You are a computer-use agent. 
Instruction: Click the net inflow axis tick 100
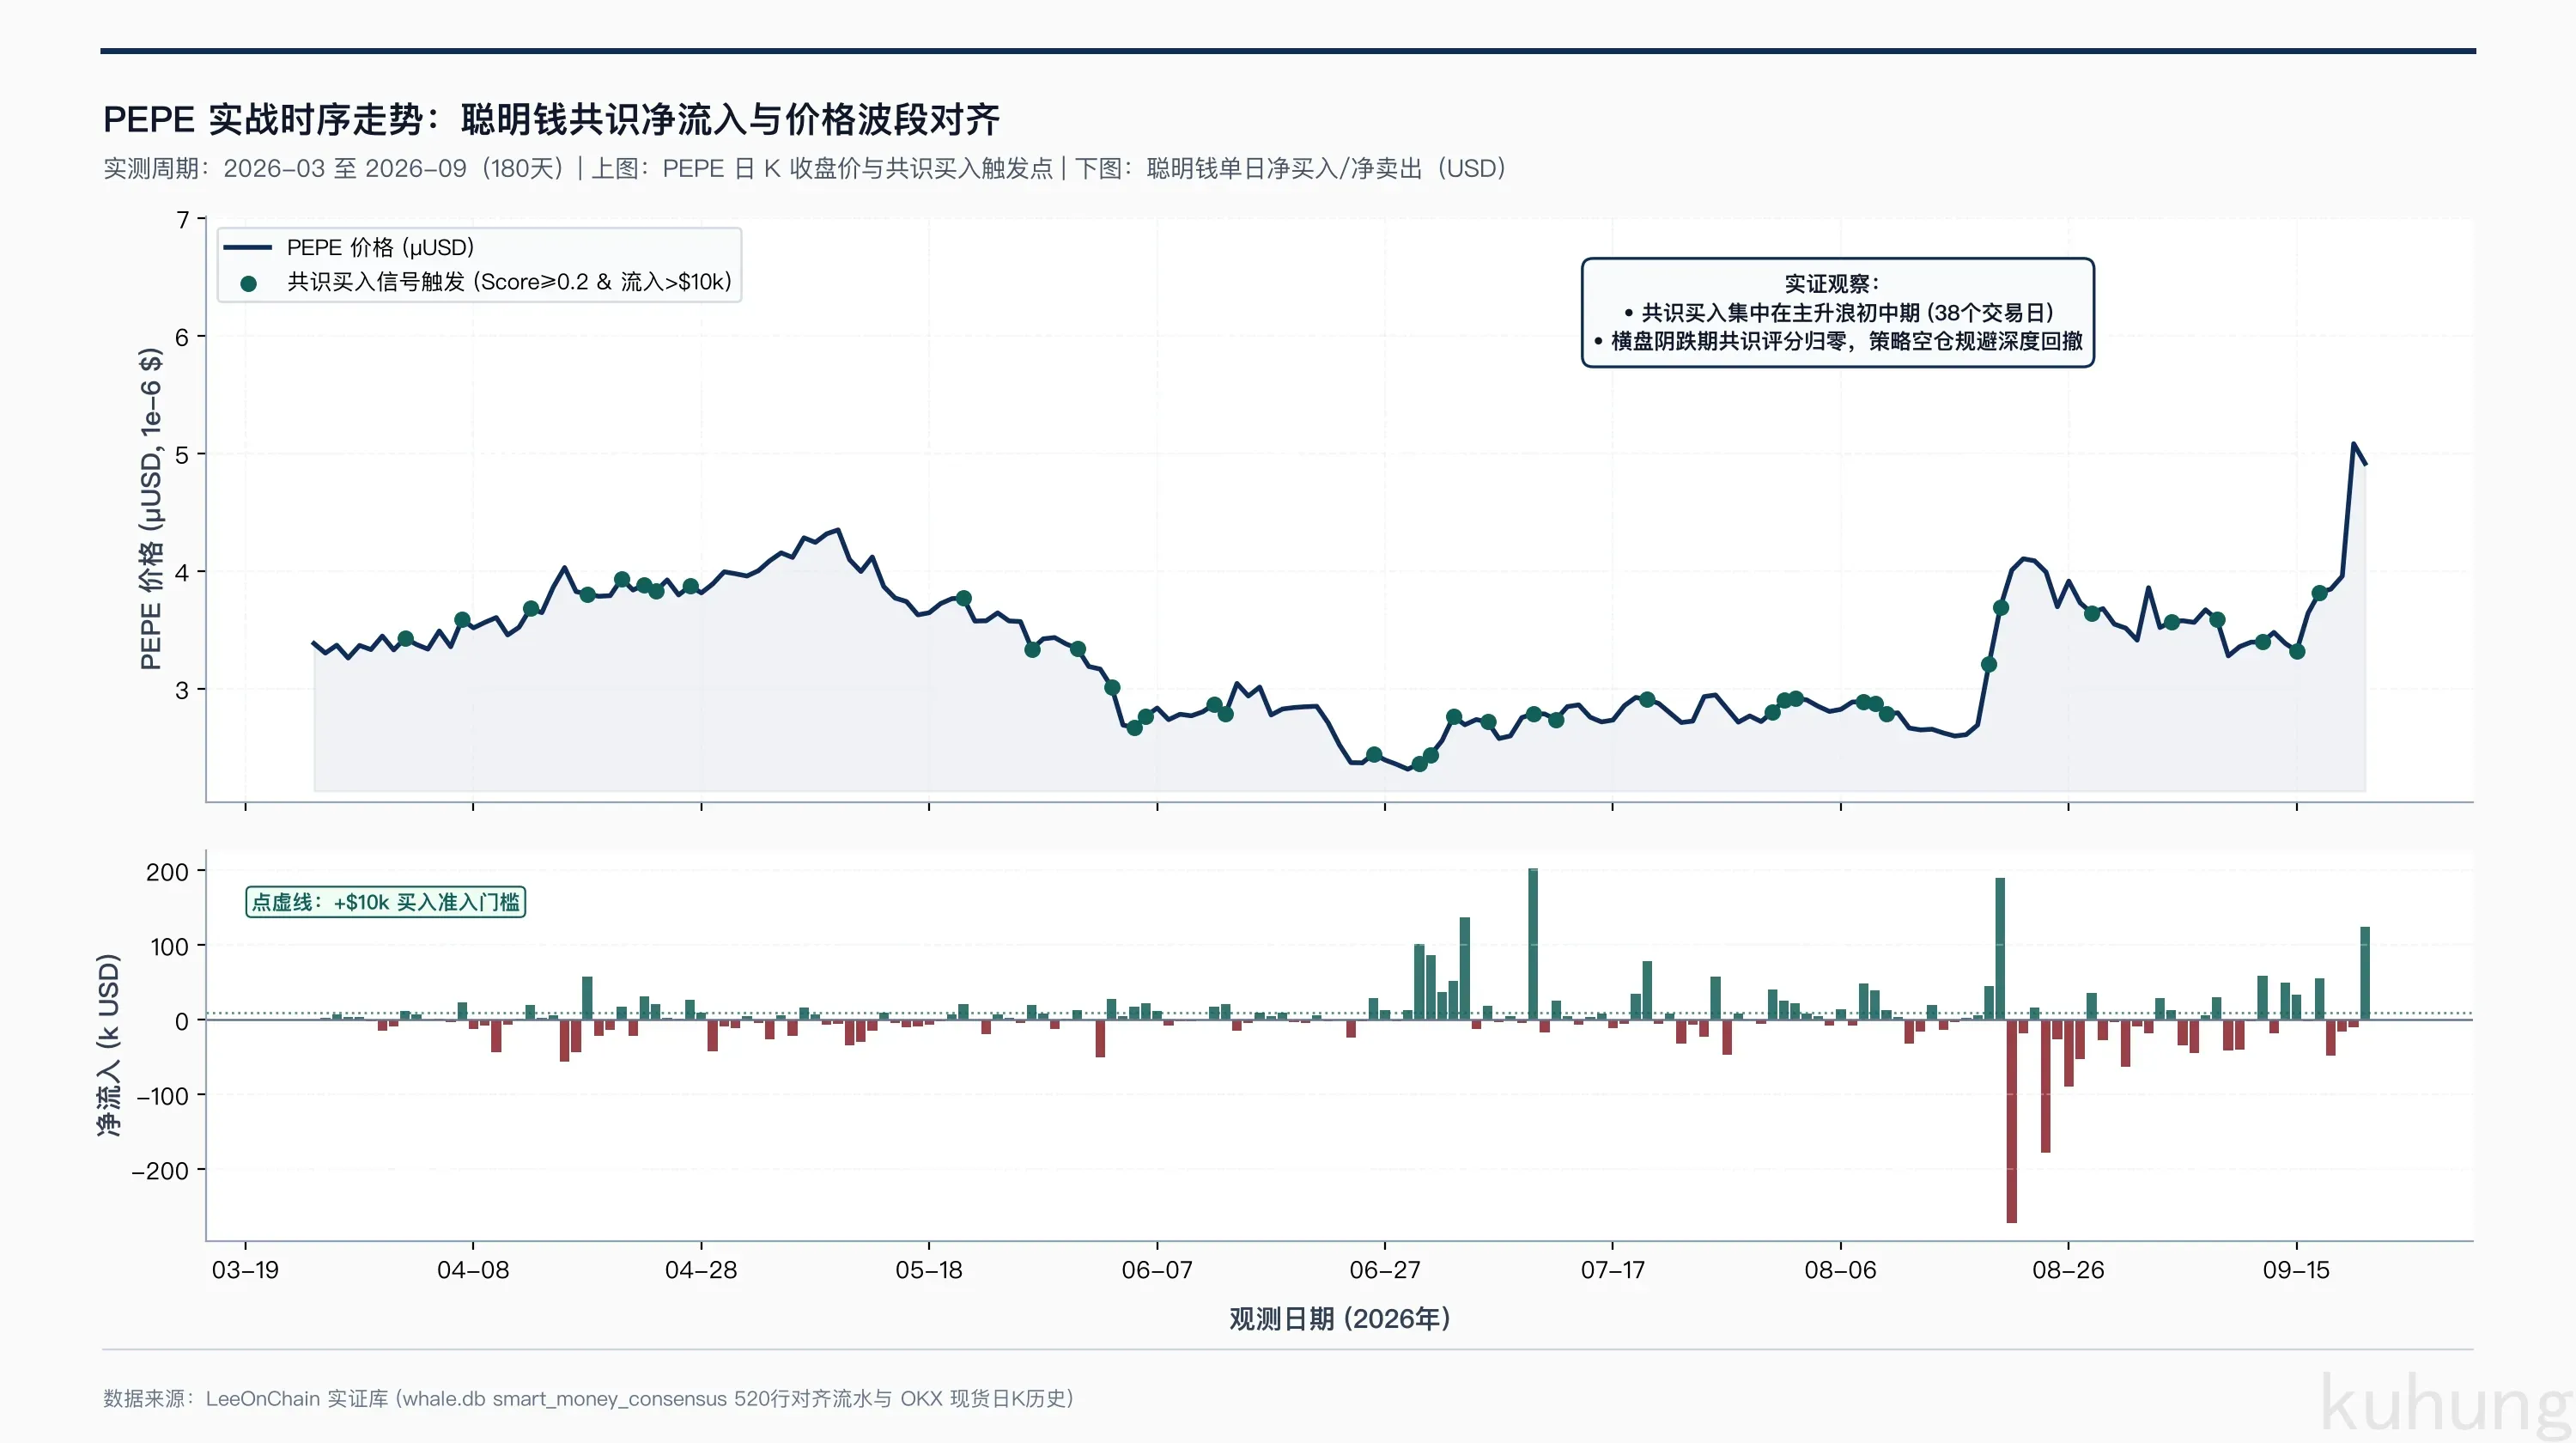[169, 946]
